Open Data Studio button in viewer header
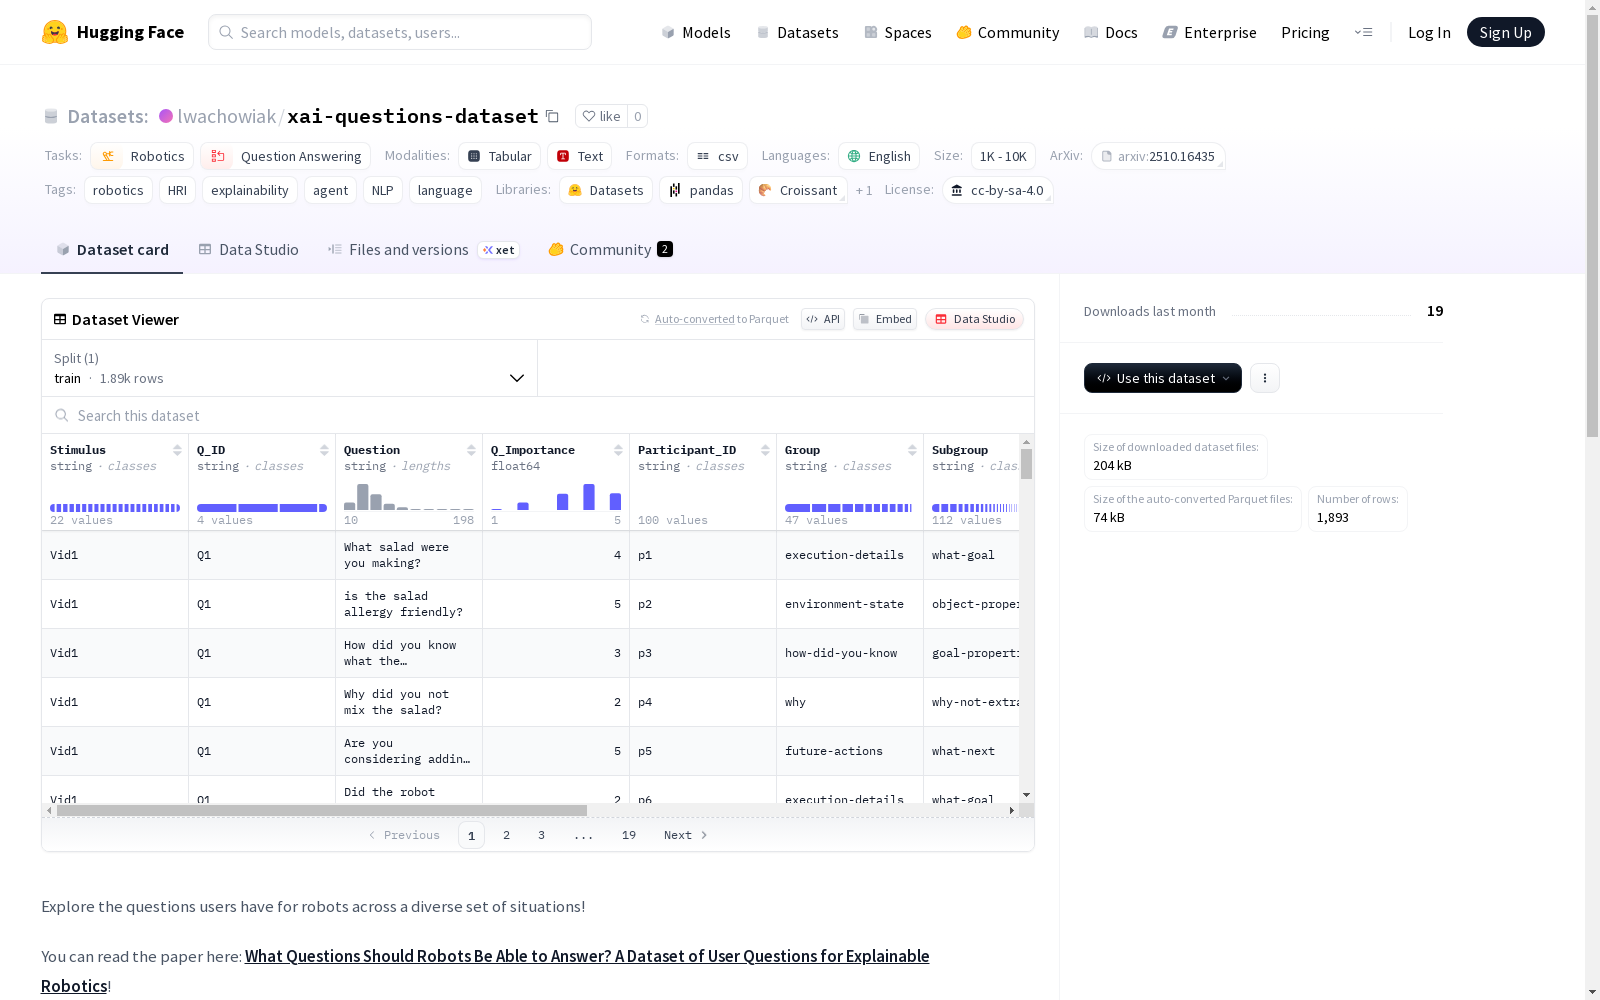The width and height of the screenshot is (1600, 1000). pyautogui.click(x=974, y=319)
